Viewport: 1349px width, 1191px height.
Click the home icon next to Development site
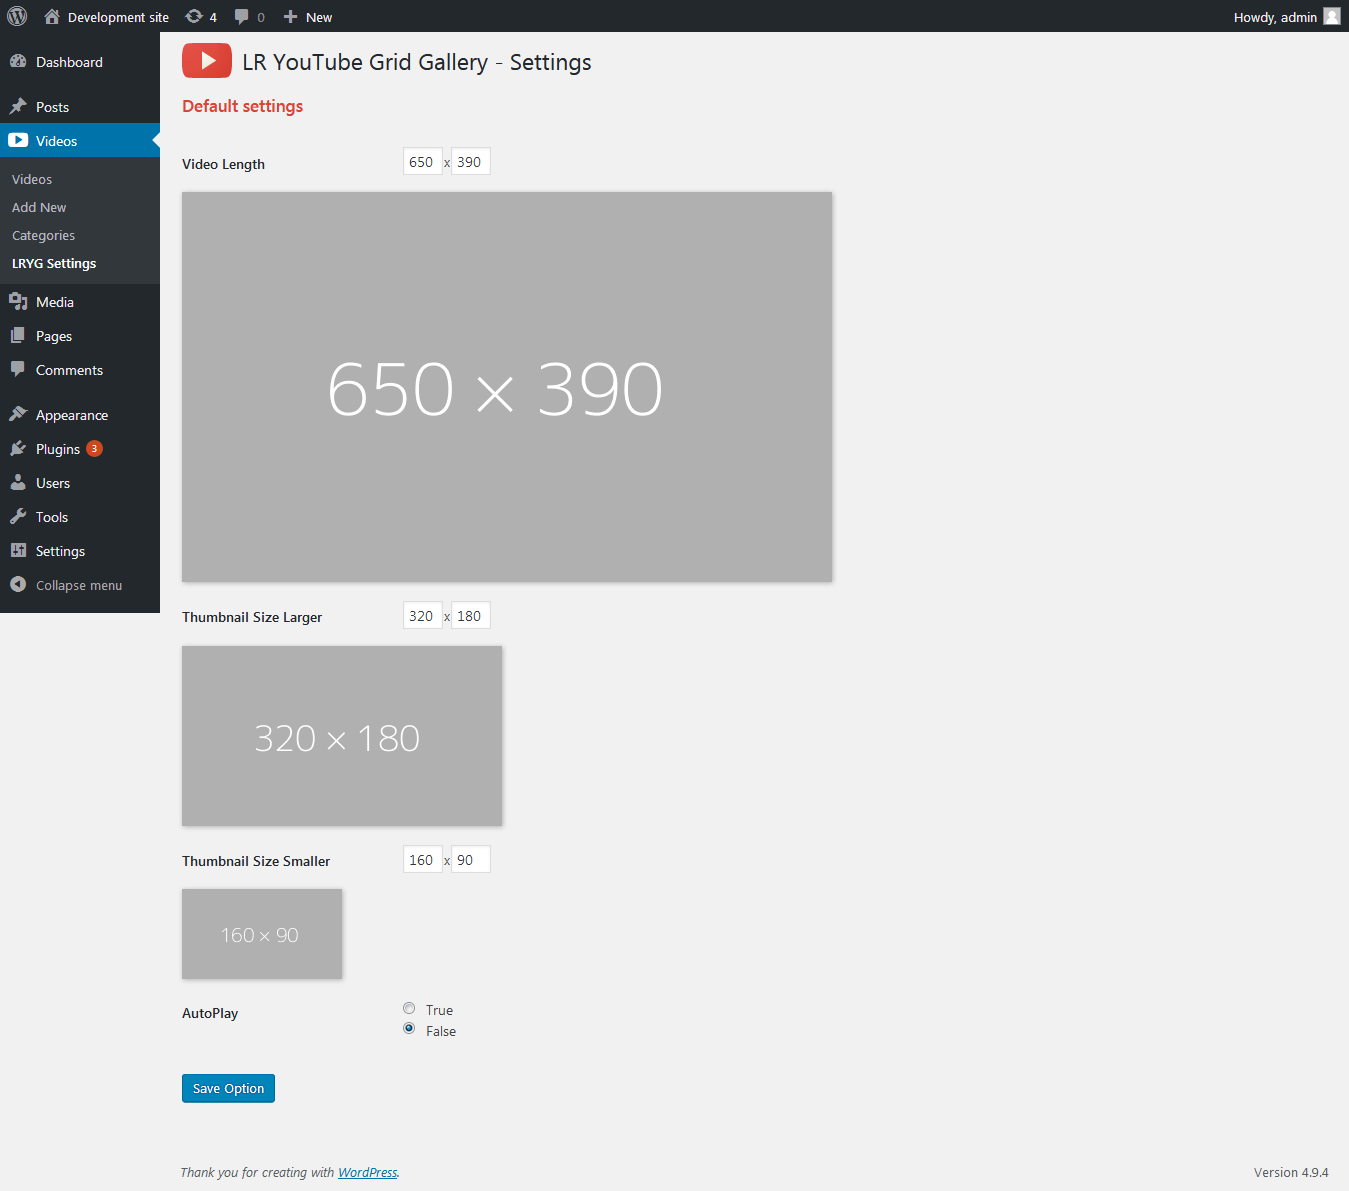[x=52, y=16]
